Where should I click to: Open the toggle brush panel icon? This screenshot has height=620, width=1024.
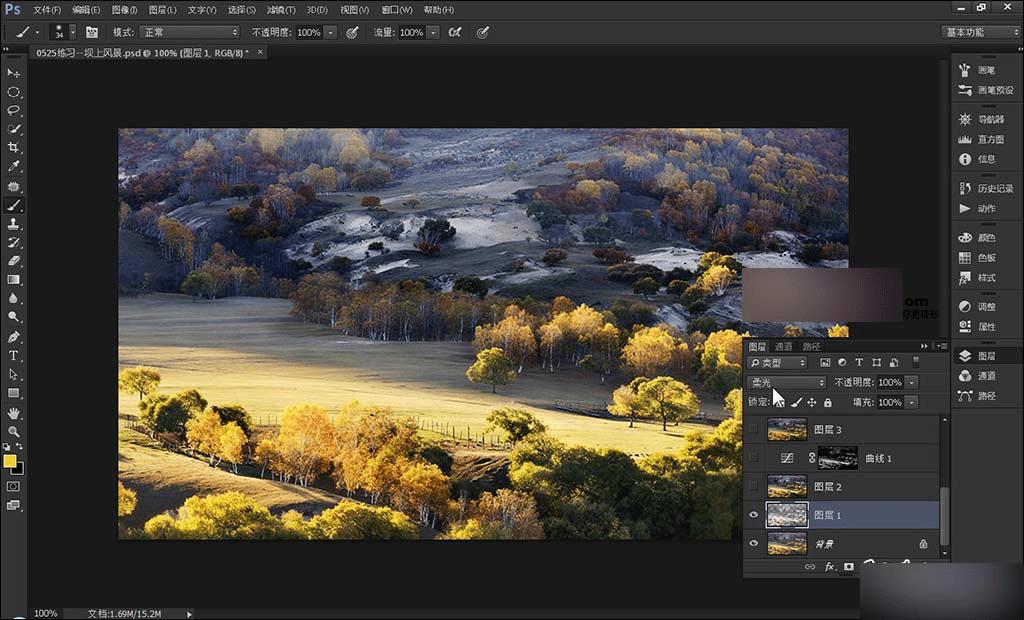(92, 32)
